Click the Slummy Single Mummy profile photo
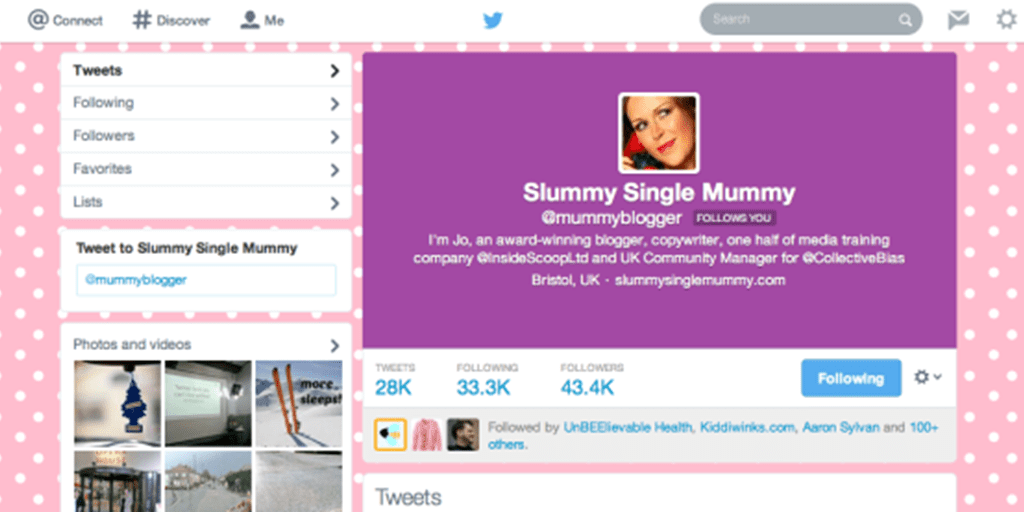 [x=659, y=133]
